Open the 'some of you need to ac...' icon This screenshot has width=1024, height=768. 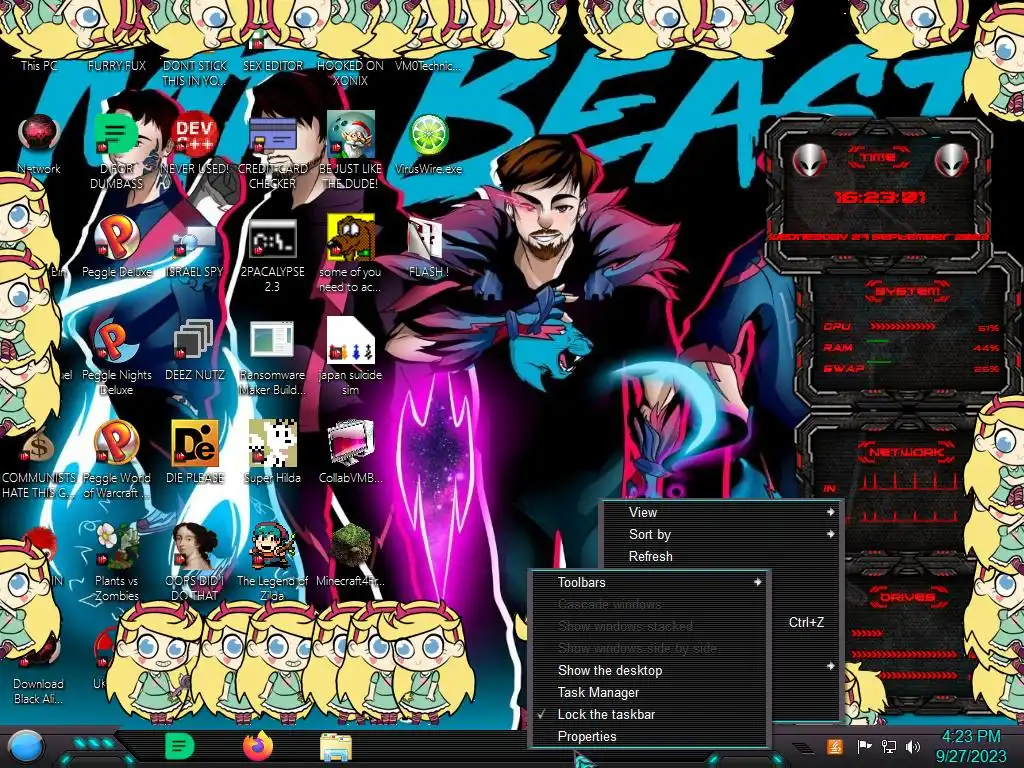click(350, 238)
